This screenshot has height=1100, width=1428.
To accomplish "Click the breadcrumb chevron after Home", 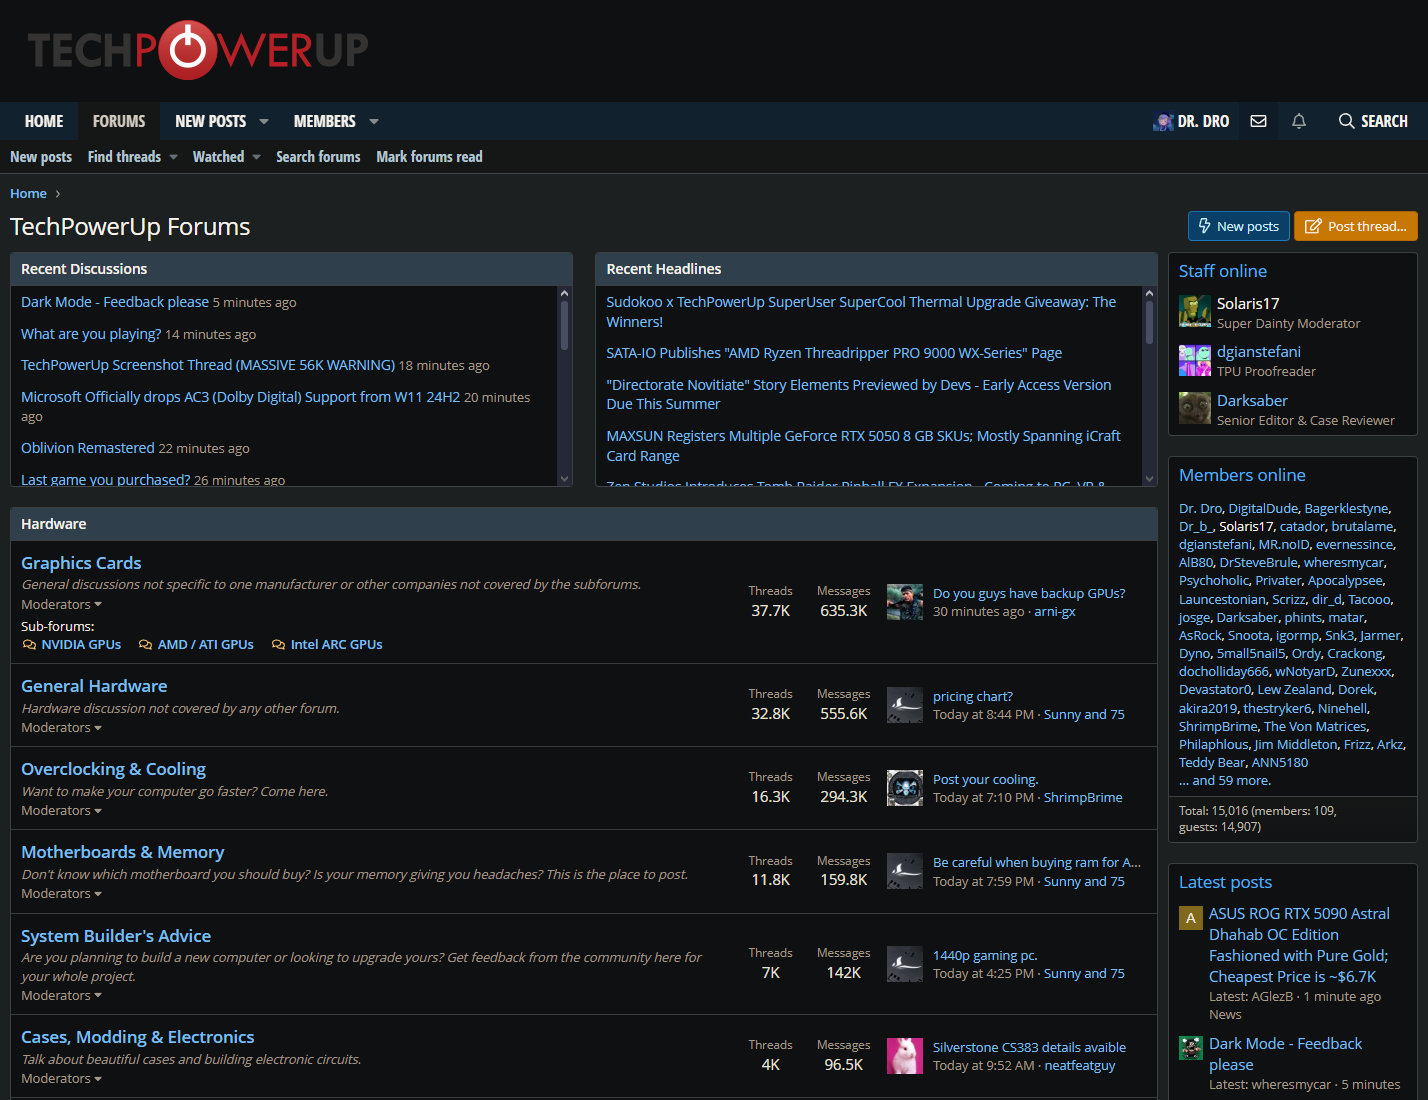I will coord(58,194).
